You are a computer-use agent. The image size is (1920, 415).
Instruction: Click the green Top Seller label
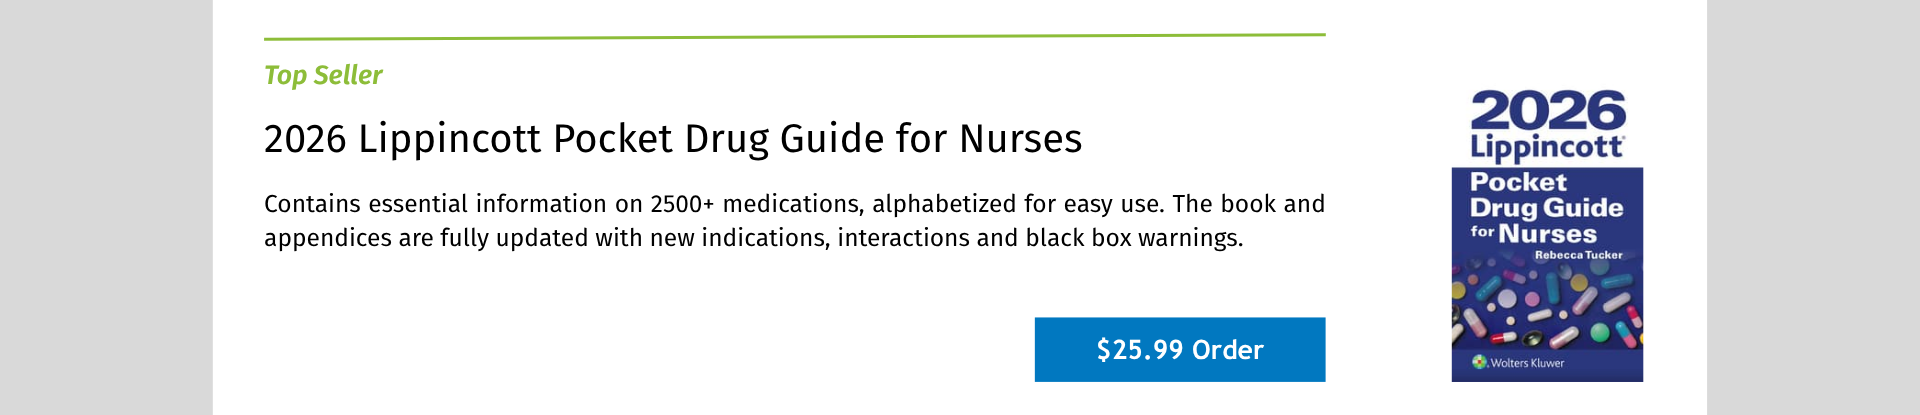[x=323, y=75]
